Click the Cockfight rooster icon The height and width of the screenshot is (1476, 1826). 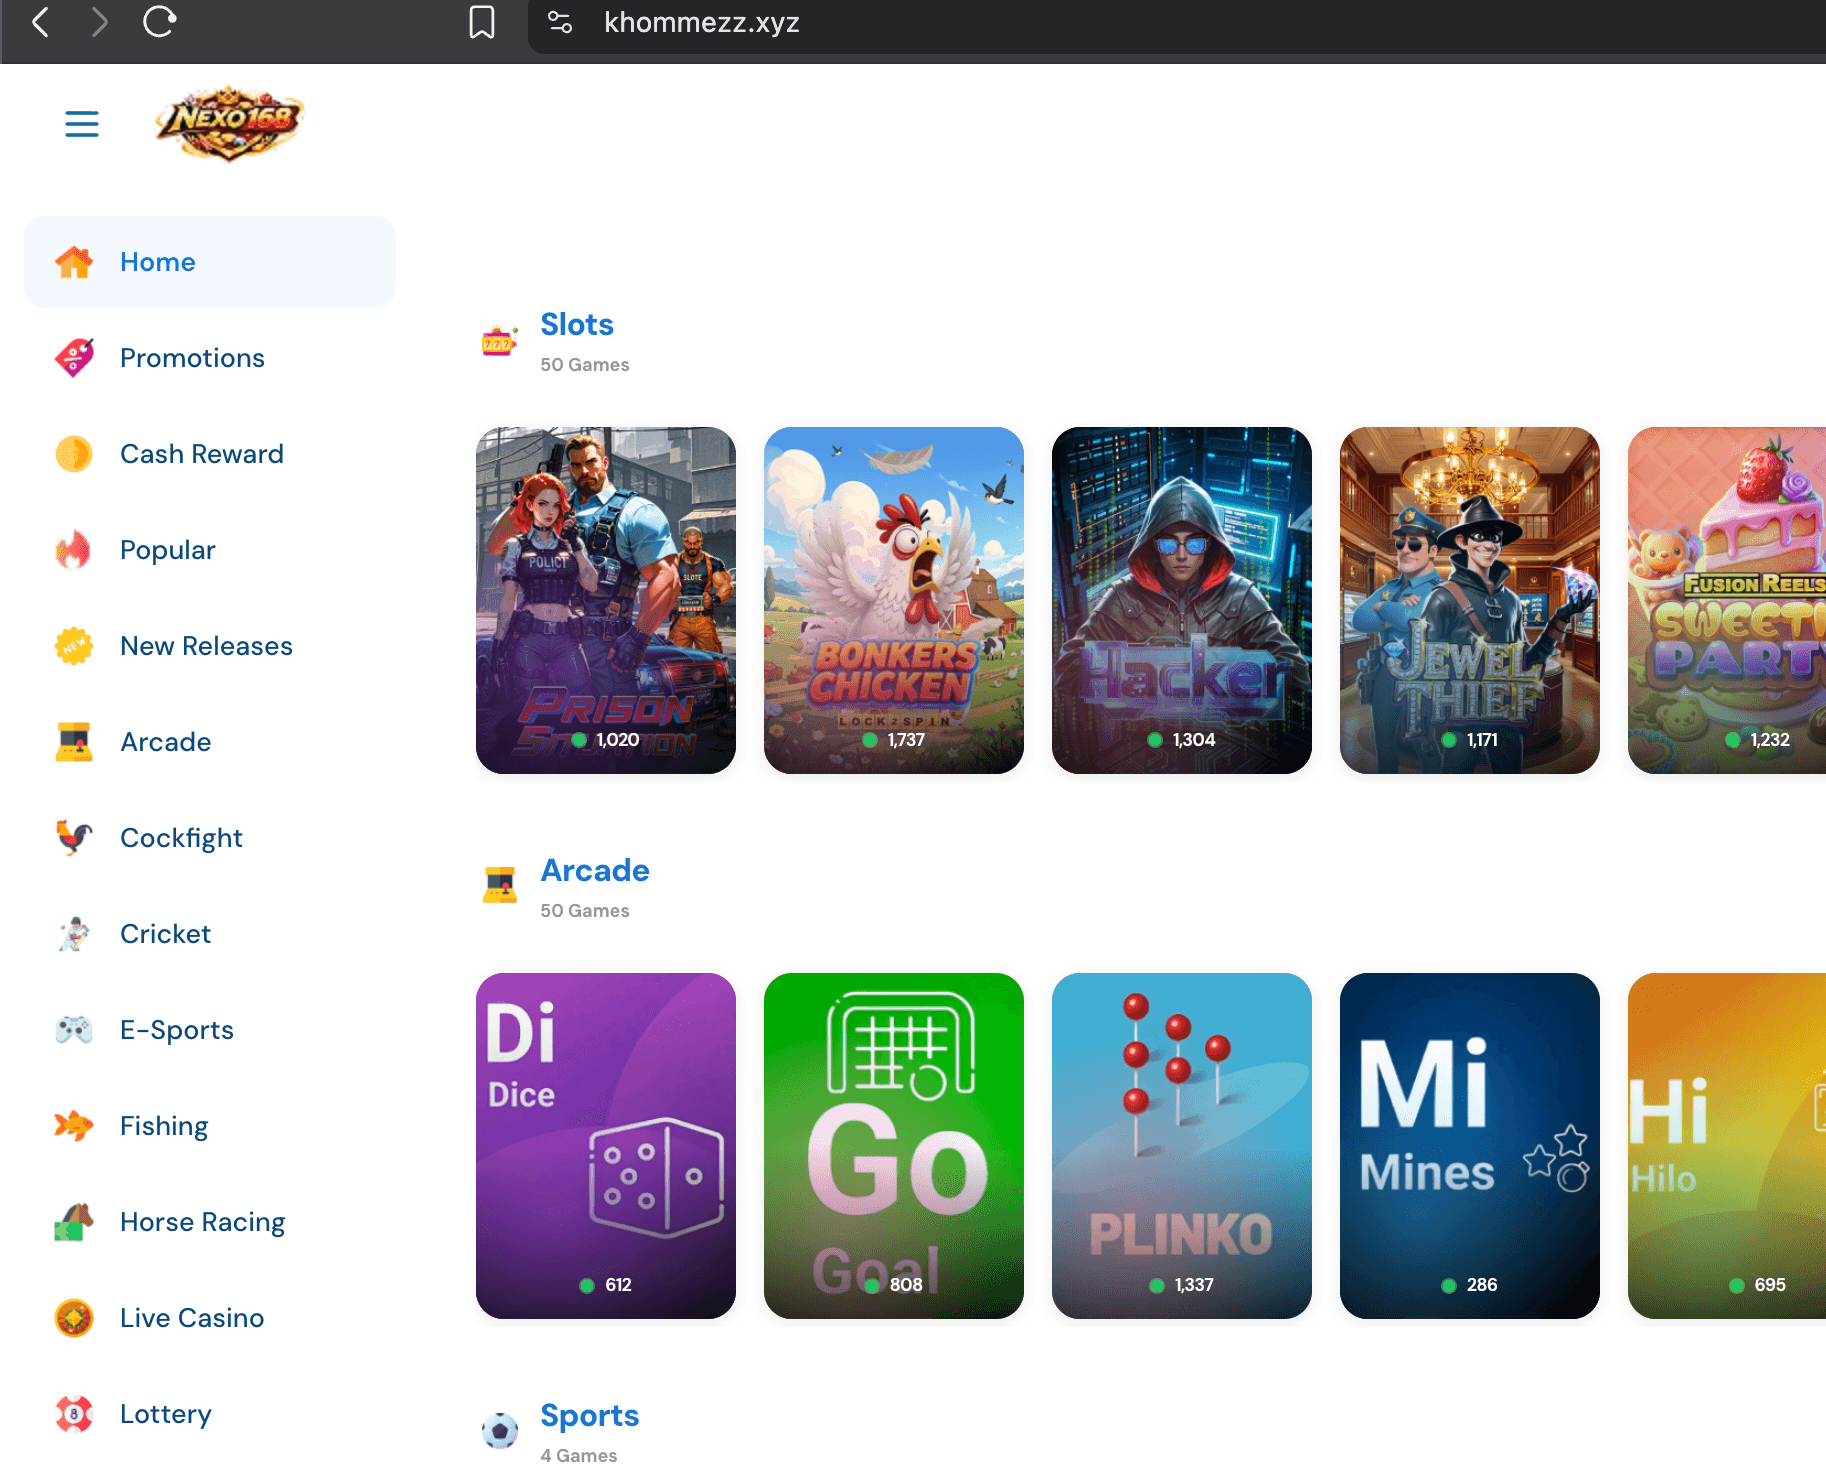(74, 838)
